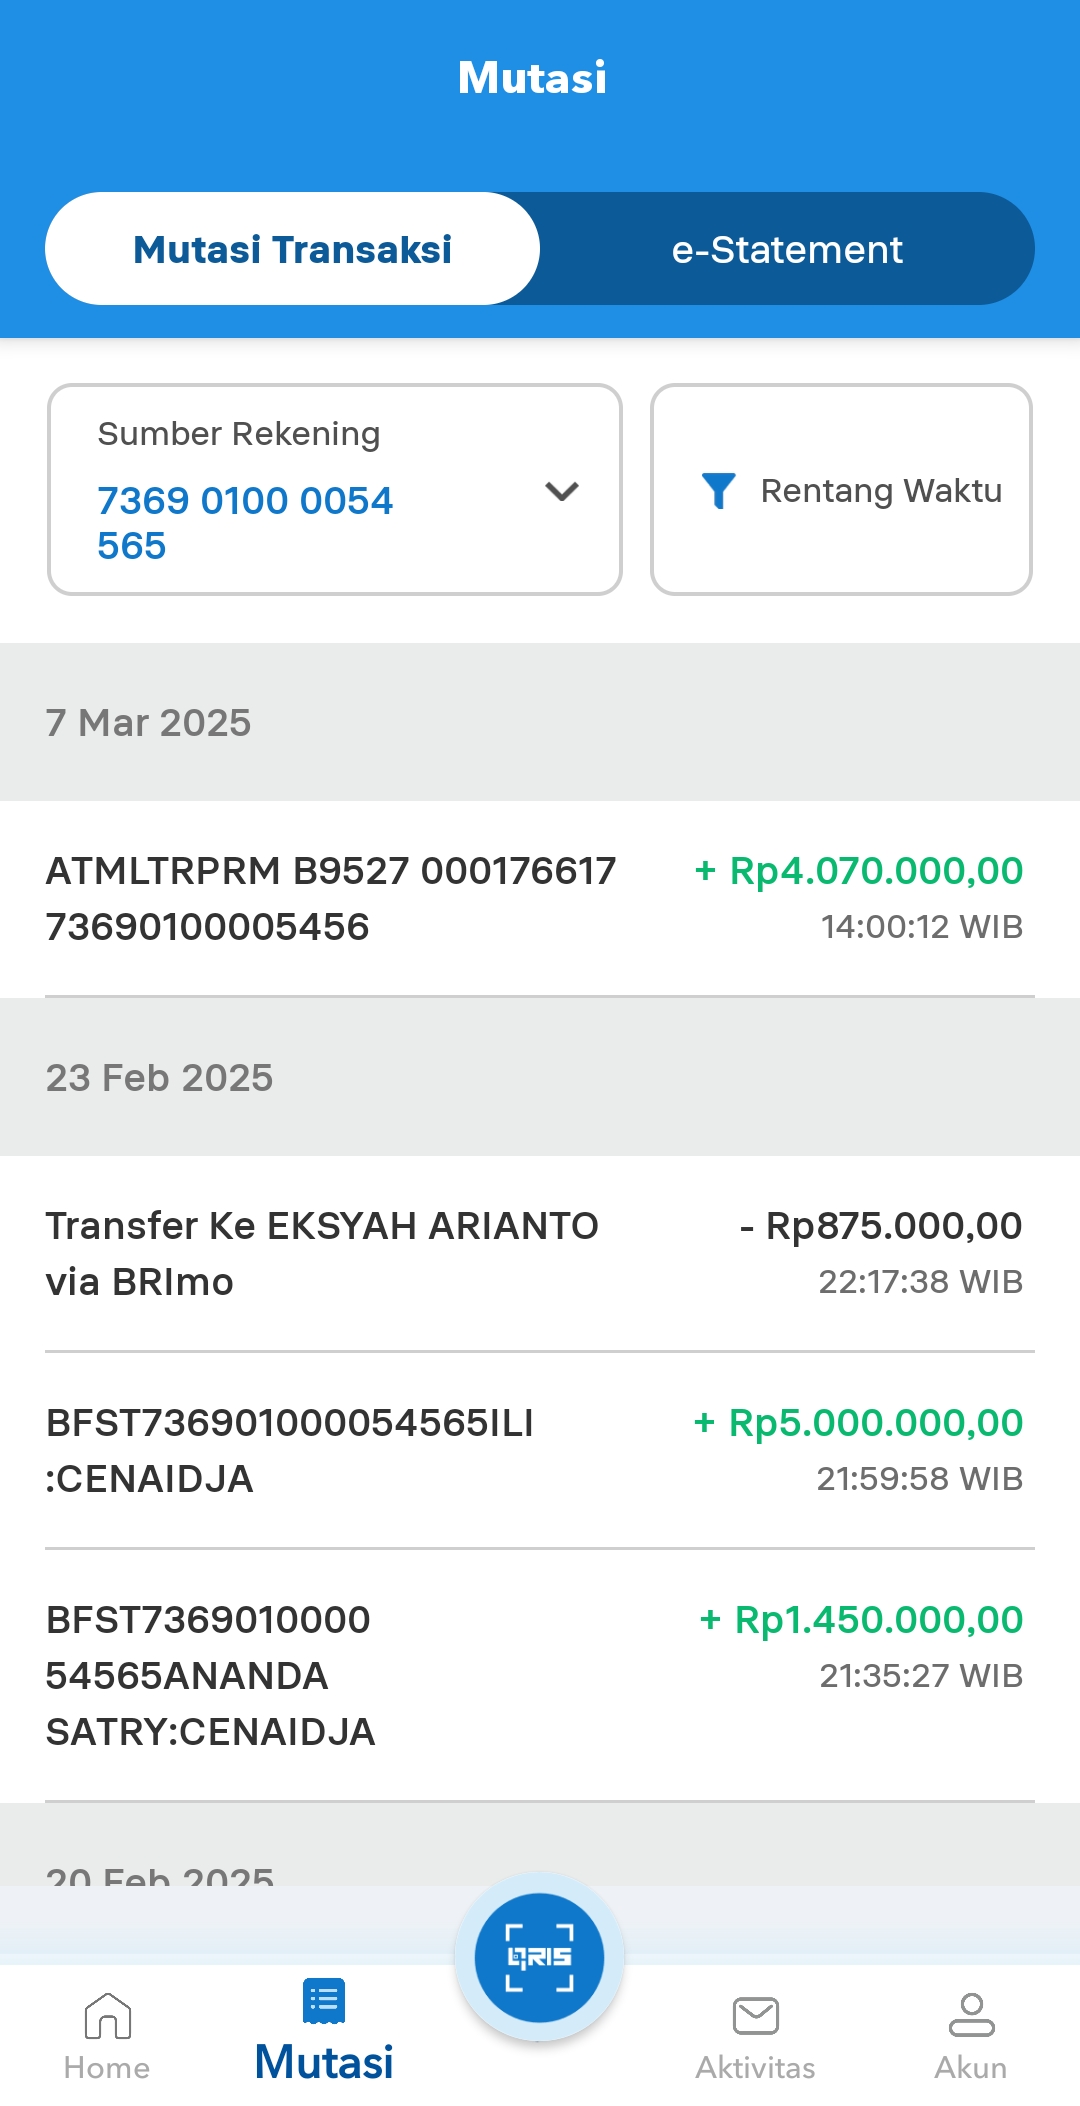Open the Home icon in the bottom bar
This screenshot has width=1080, height=2106.
(107, 2016)
